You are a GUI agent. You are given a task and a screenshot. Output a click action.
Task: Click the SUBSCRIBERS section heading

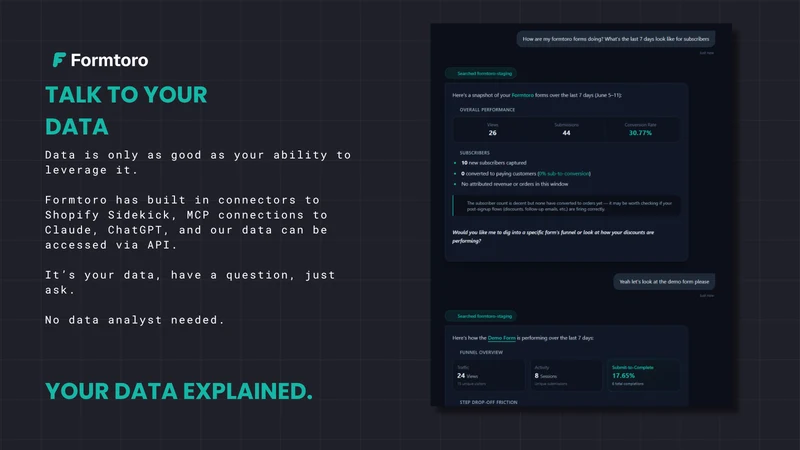pyautogui.click(x=474, y=153)
